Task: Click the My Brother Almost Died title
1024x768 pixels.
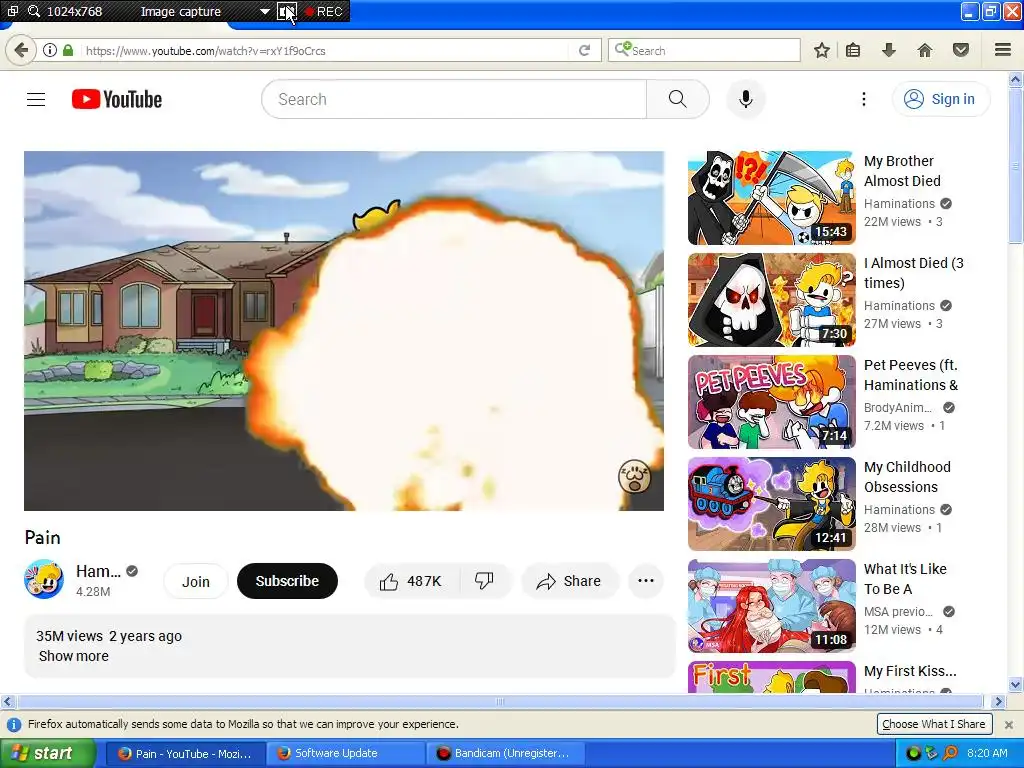Action: coord(903,171)
